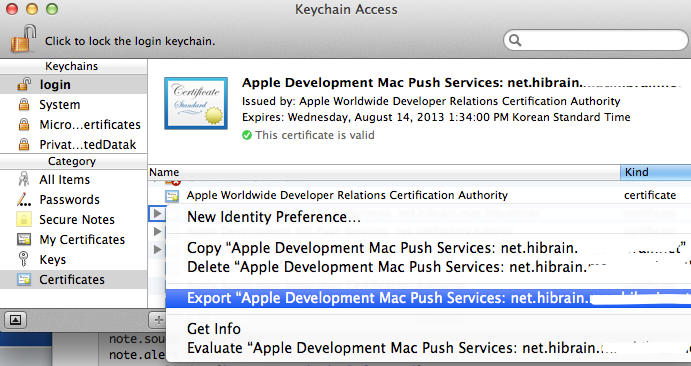The image size is (691, 366).
Task: Expand the first disclosure triangle under Apple Worldwide row
Action: tap(157, 214)
